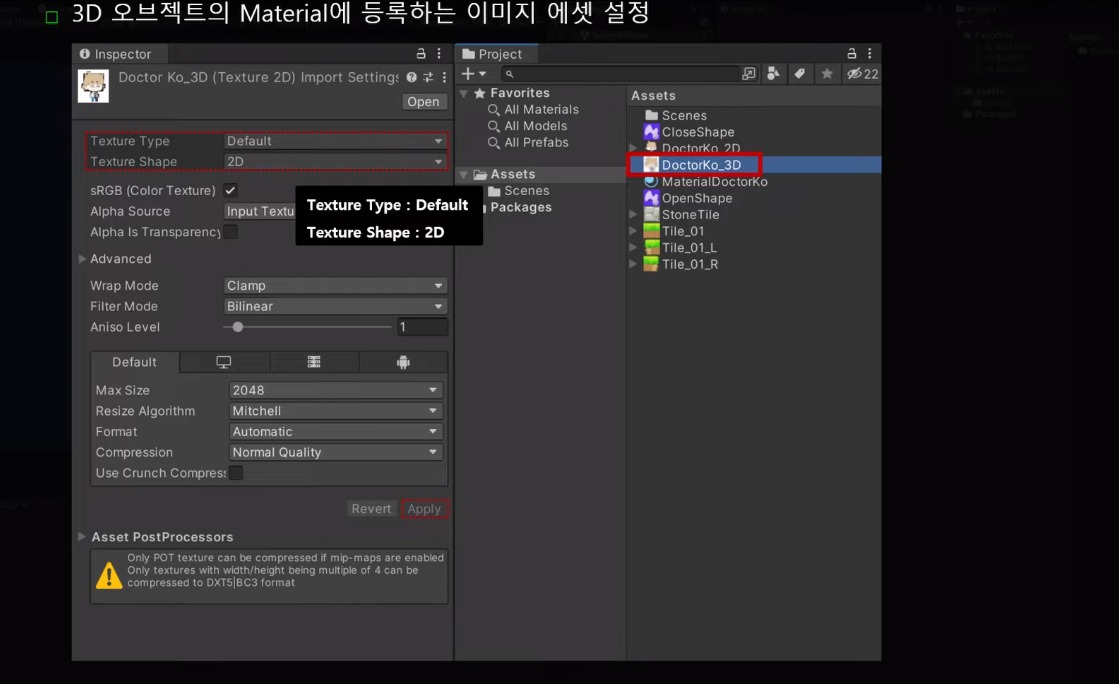
Task: Click the Aniso Level slider handle
Action: point(238,327)
